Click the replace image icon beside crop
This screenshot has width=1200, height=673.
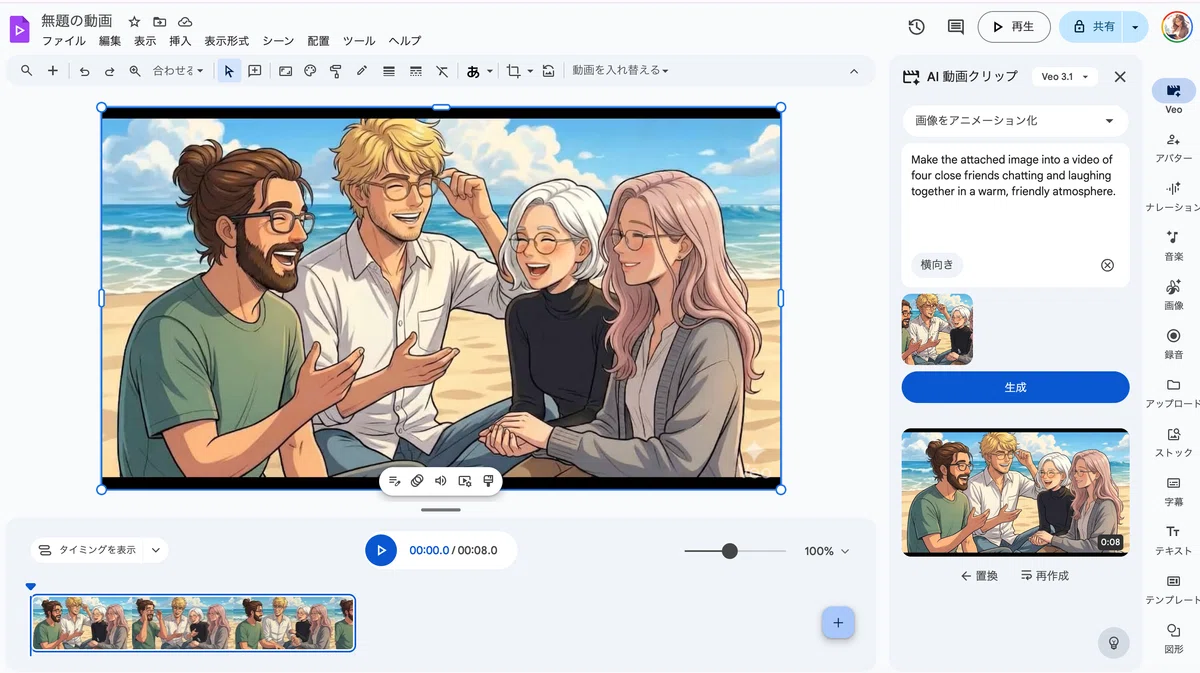548,71
